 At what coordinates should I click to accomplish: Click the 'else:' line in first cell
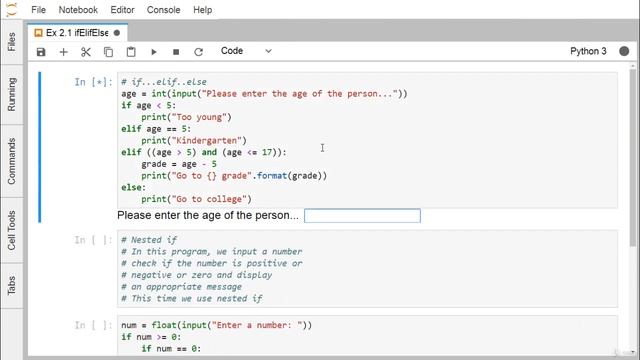[x=133, y=187]
